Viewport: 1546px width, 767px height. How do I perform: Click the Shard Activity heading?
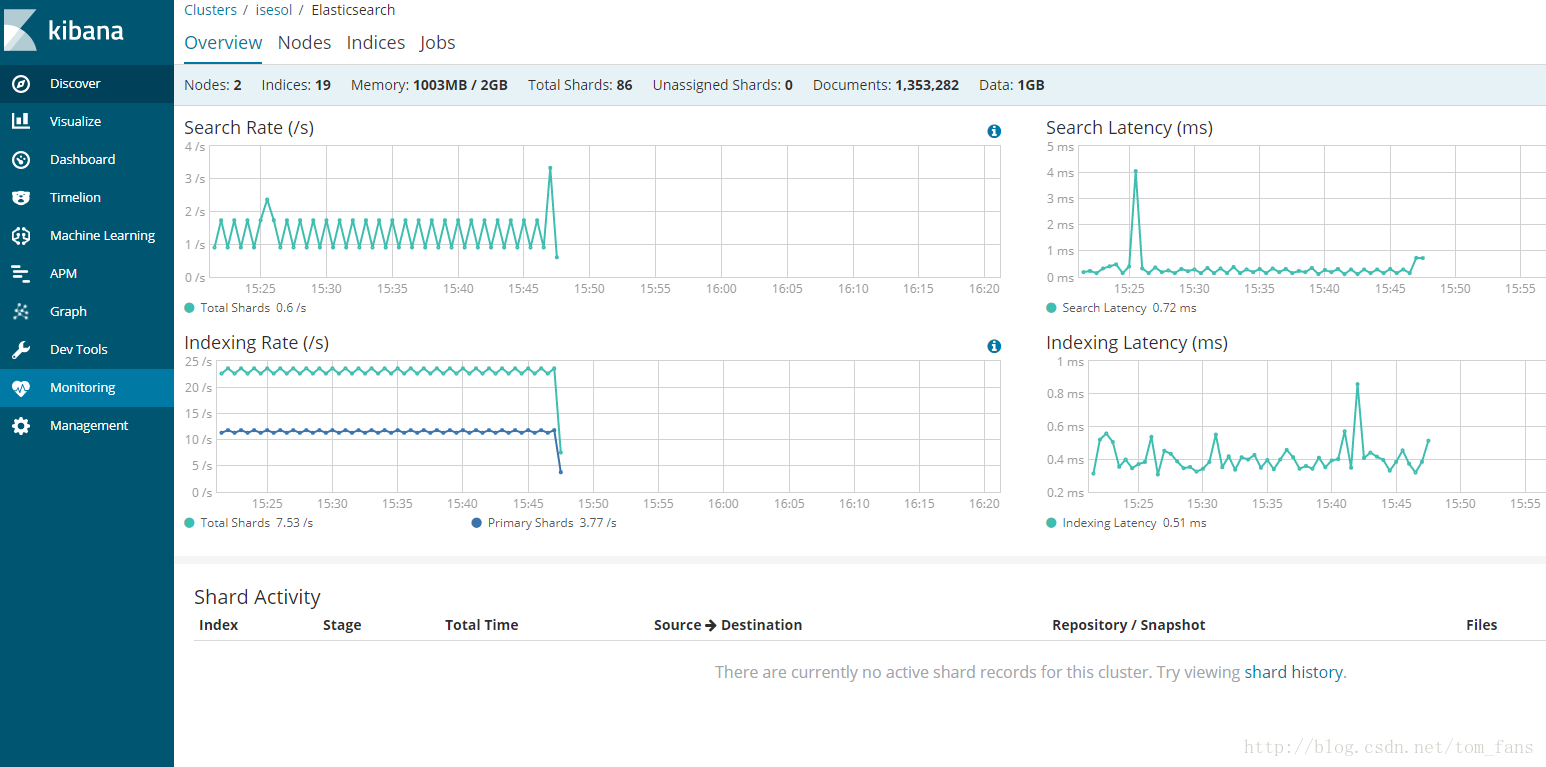257,597
